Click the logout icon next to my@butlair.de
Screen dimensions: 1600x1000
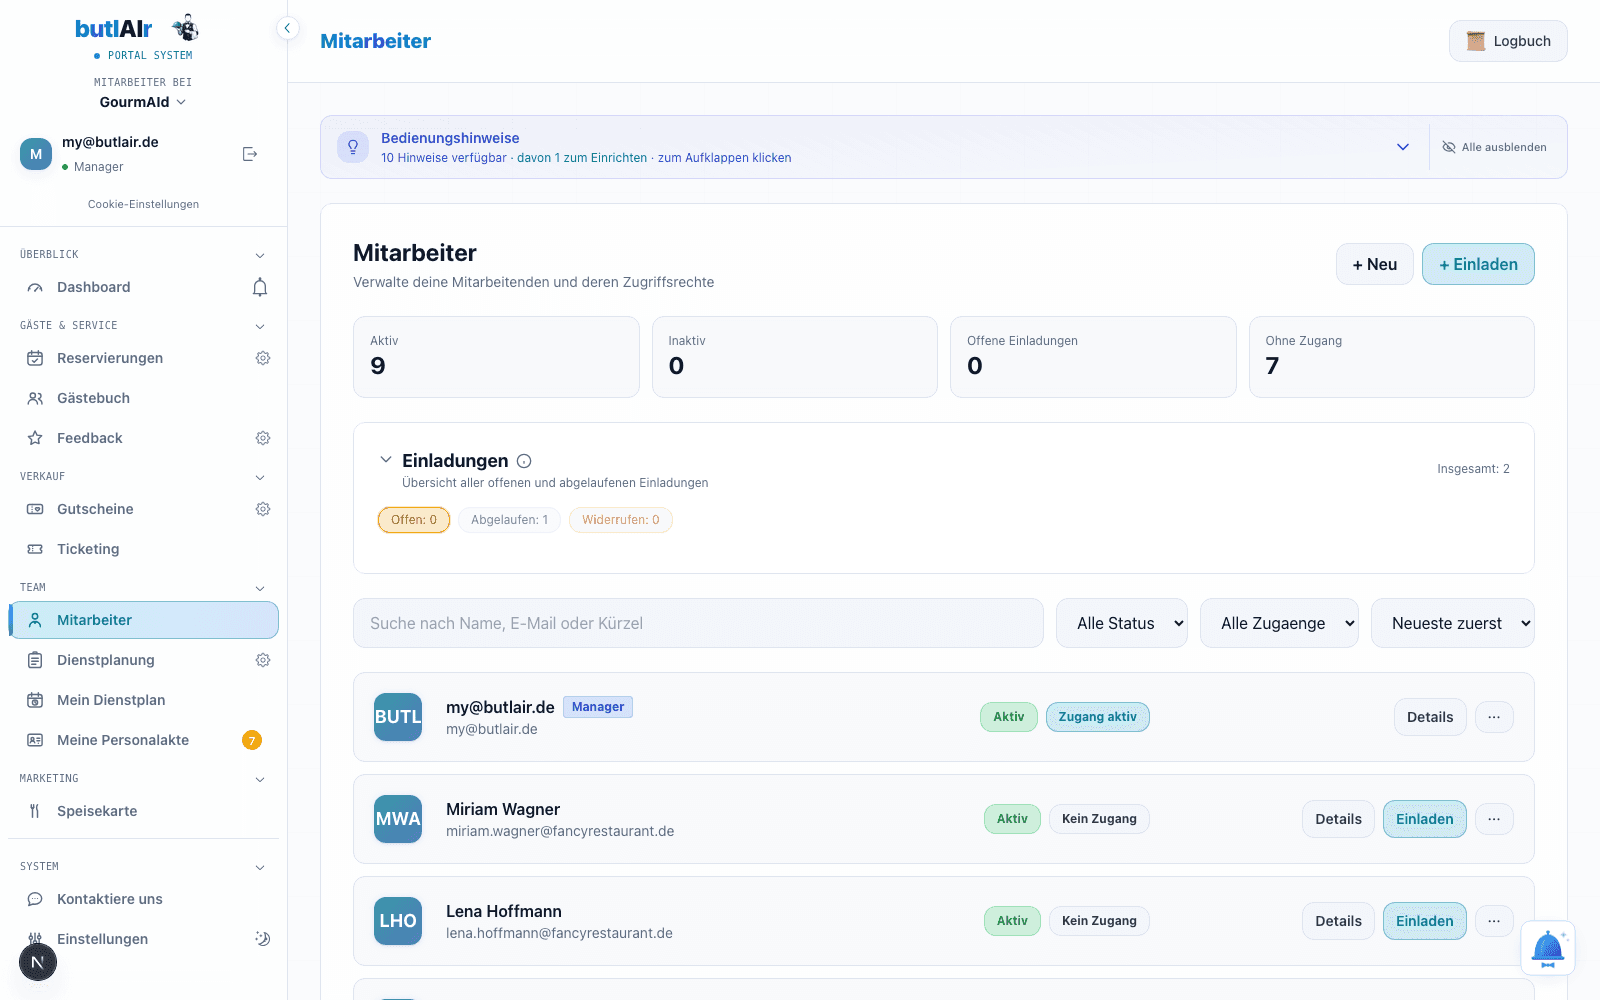(250, 154)
